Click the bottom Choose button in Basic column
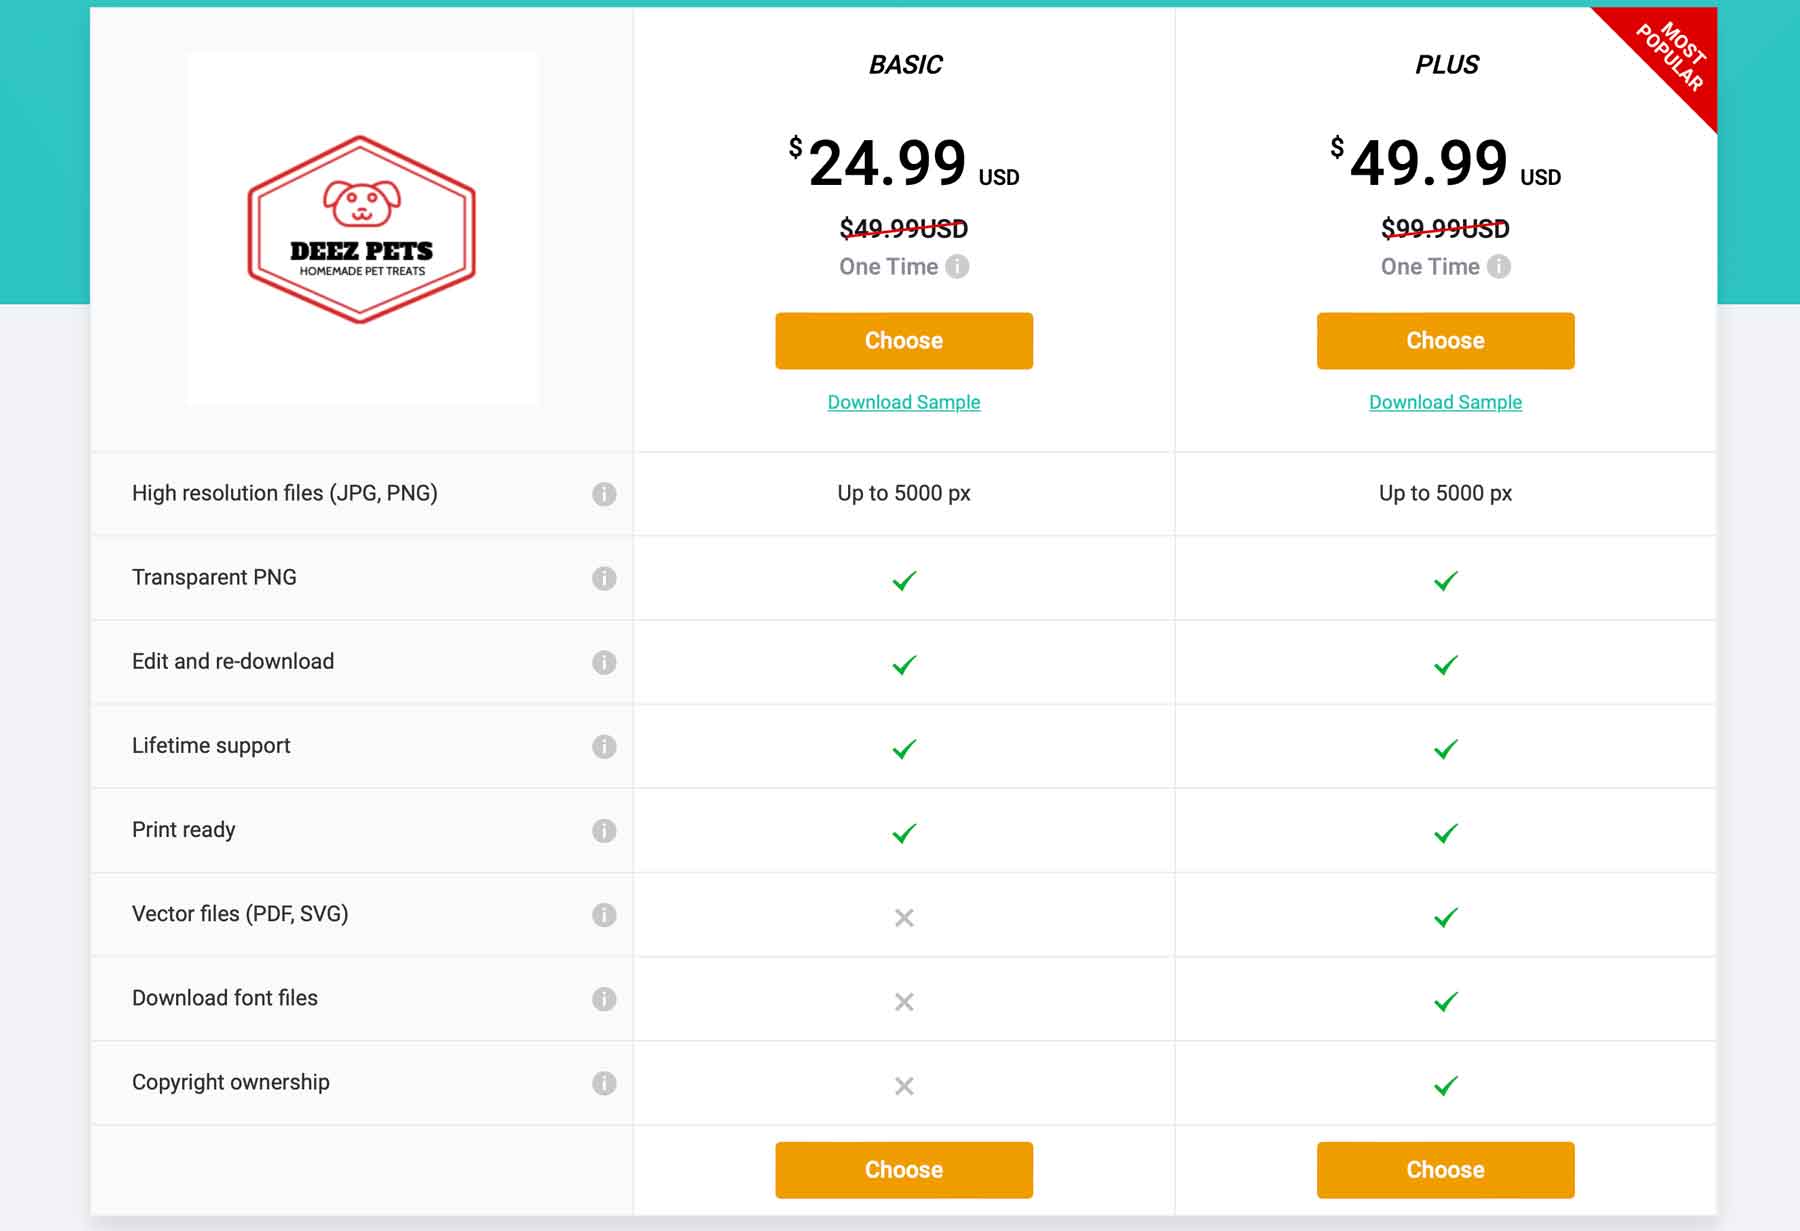 [x=903, y=1169]
